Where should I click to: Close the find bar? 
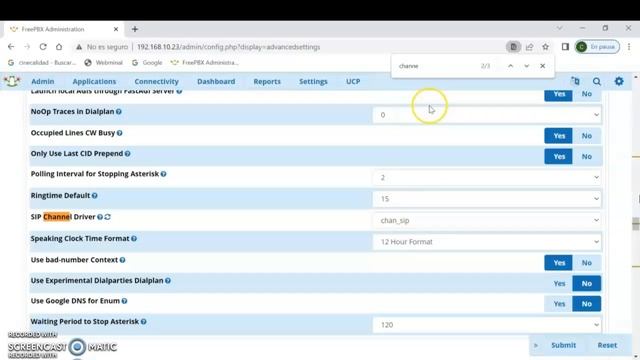point(542,66)
